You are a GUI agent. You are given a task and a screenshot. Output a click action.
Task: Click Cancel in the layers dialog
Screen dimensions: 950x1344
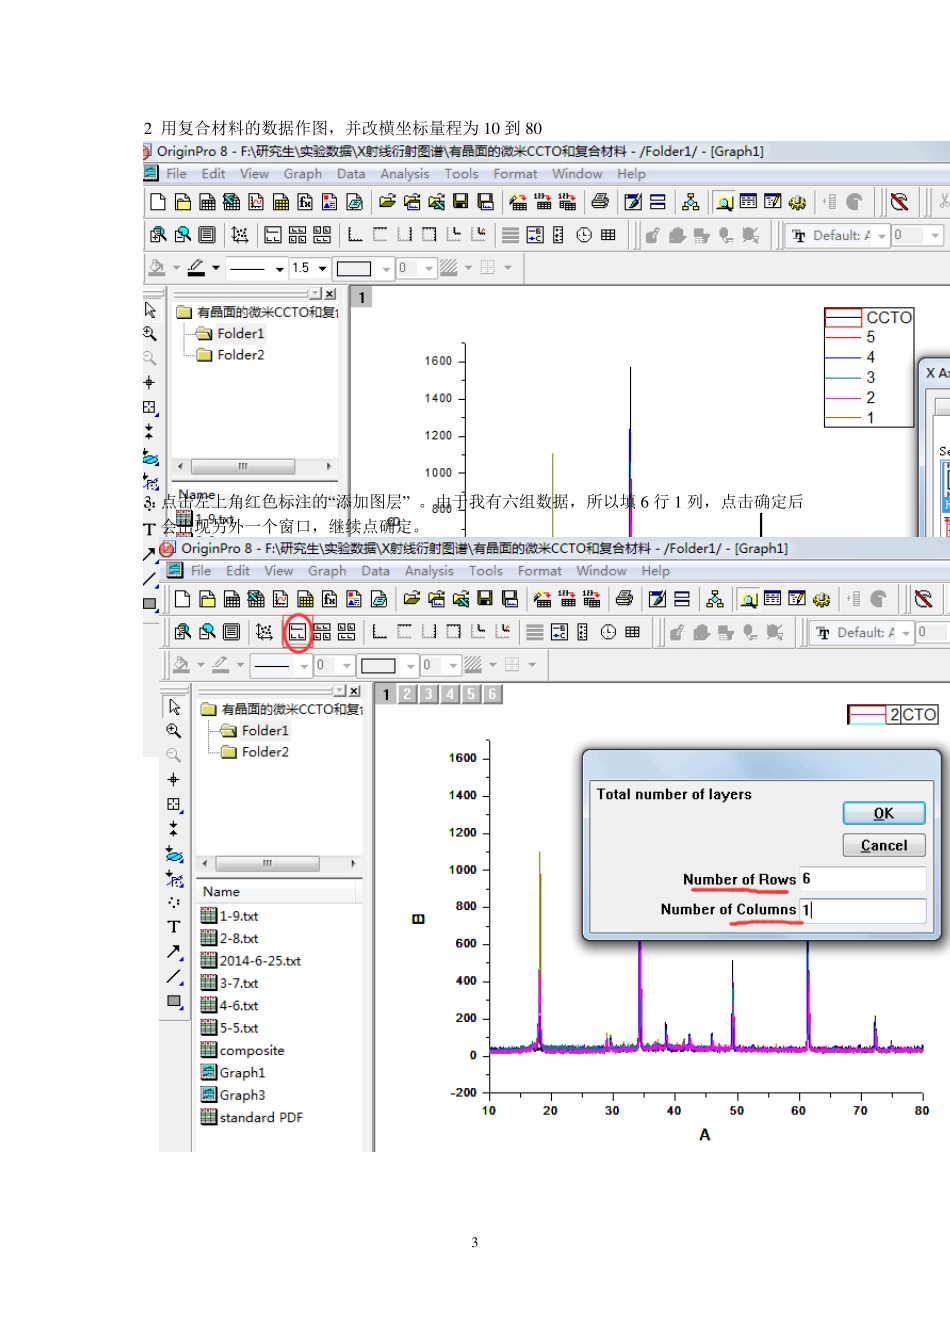point(883,845)
